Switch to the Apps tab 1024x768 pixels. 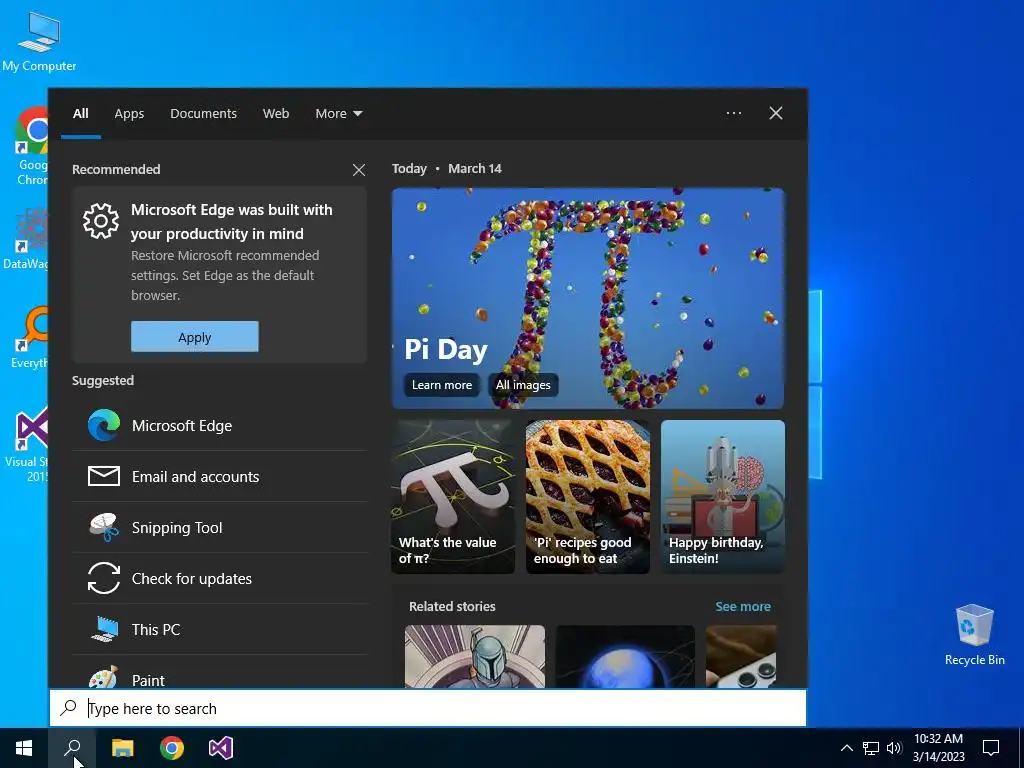[x=129, y=114]
